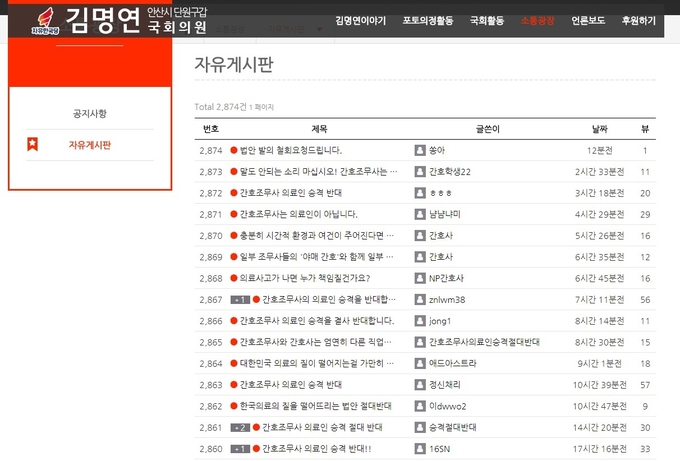Click comment count badge on post 2,867
The image size is (680, 461).
click(x=240, y=300)
